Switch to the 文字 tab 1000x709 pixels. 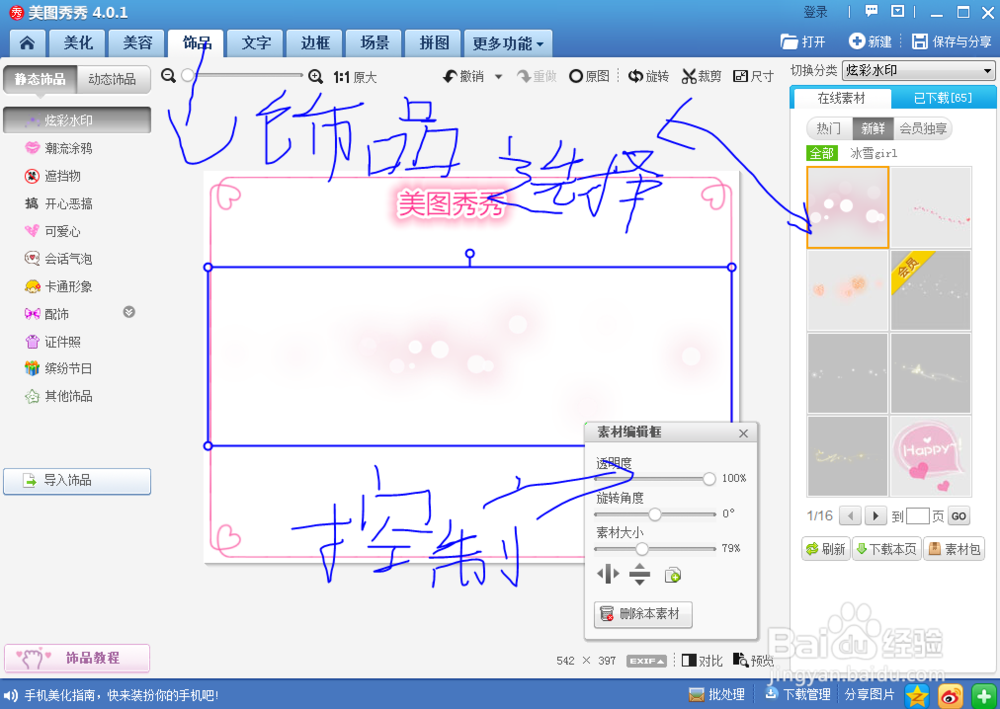[x=256, y=43]
